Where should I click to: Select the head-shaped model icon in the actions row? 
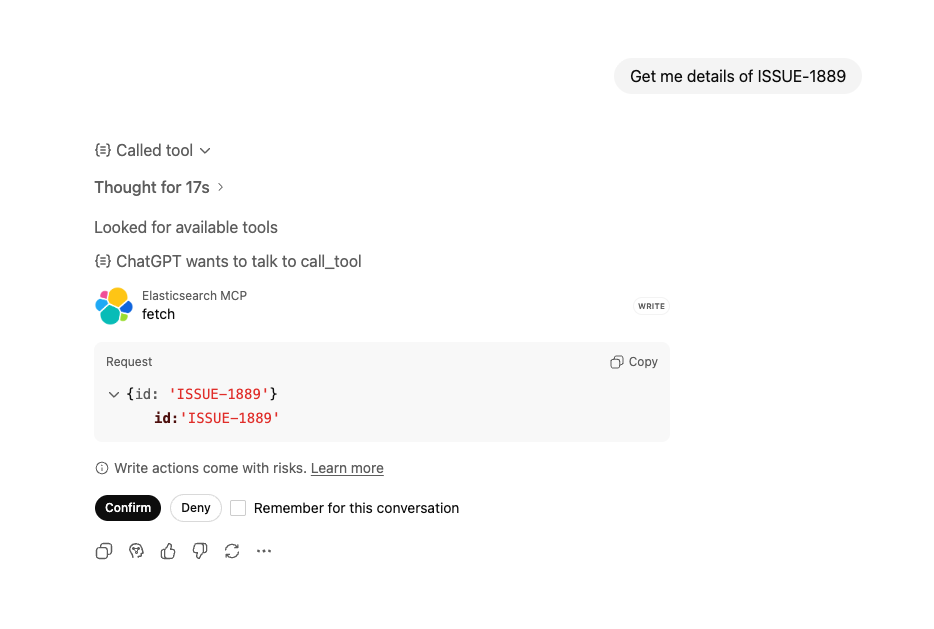click(x=135, y=551)
